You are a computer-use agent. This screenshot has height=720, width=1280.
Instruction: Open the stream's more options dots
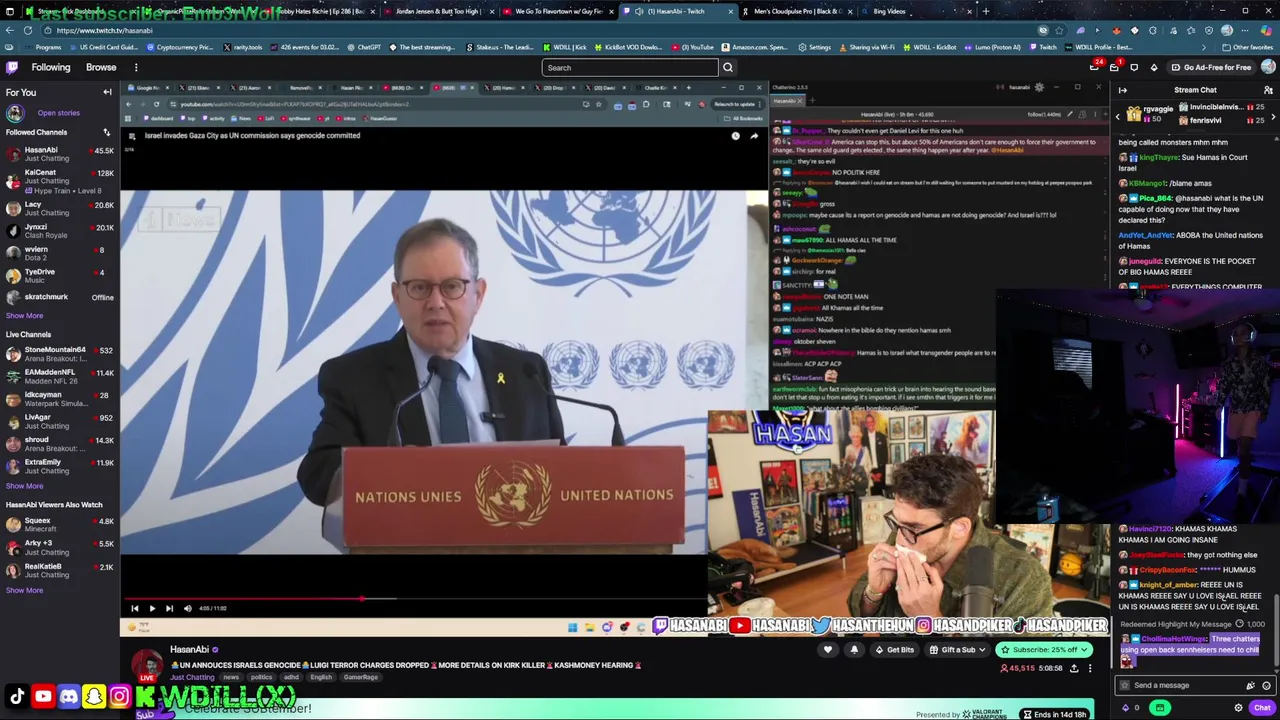(1090, 668)
